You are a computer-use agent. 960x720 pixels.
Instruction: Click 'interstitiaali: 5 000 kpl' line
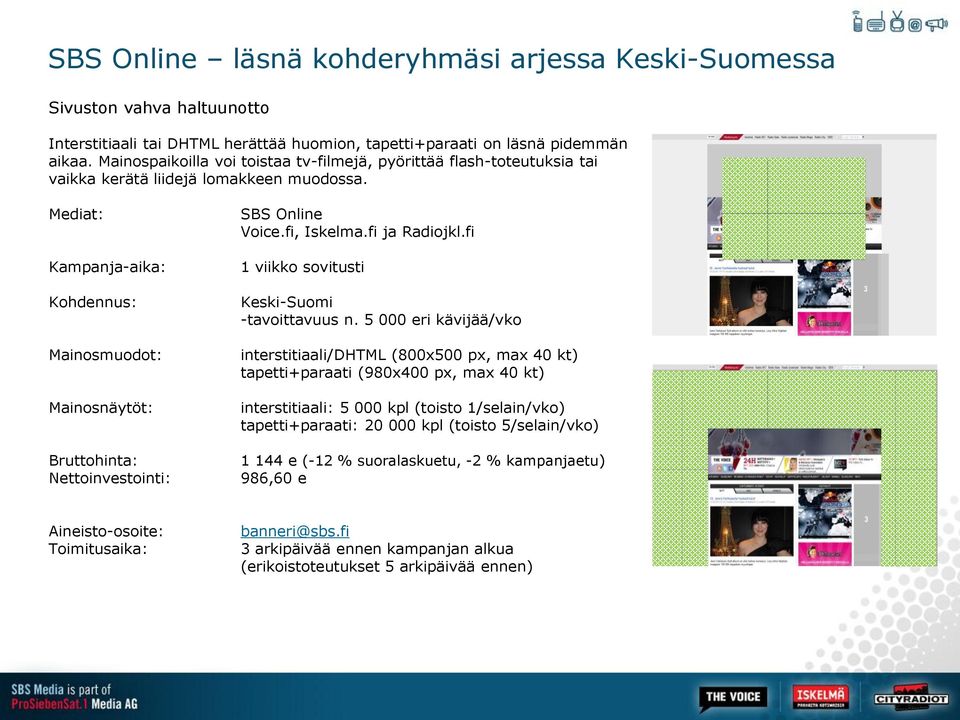(x=402, y=408)
